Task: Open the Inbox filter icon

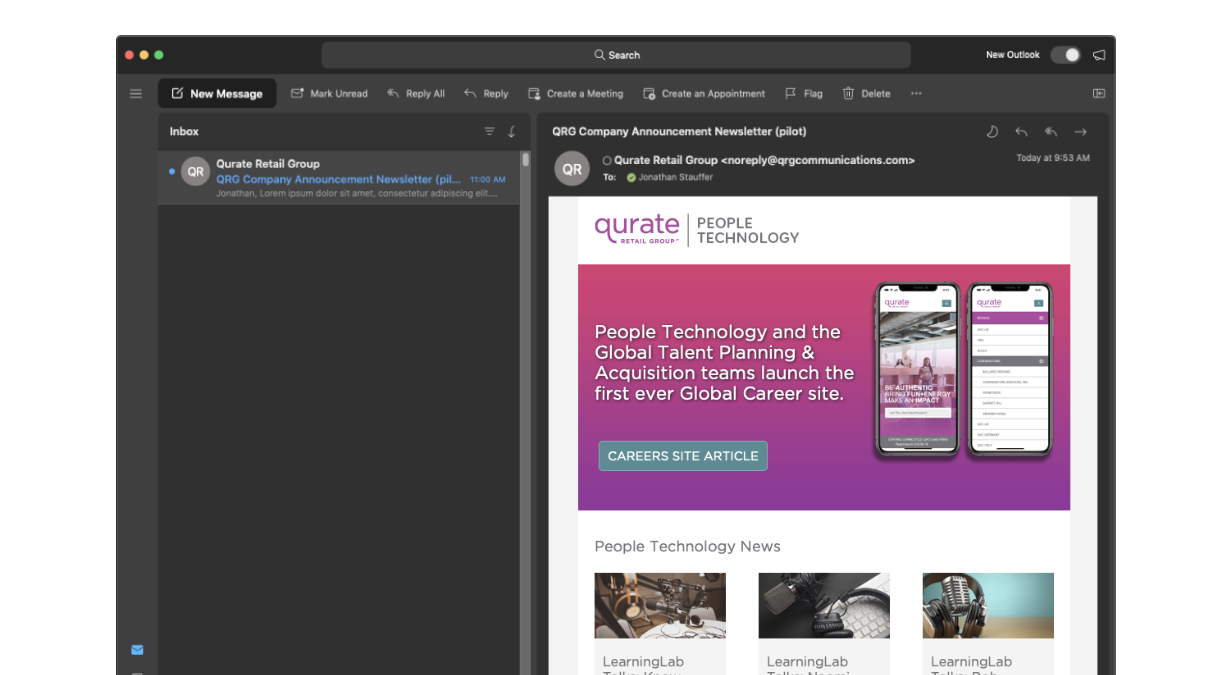Action: tap(489, 131)
